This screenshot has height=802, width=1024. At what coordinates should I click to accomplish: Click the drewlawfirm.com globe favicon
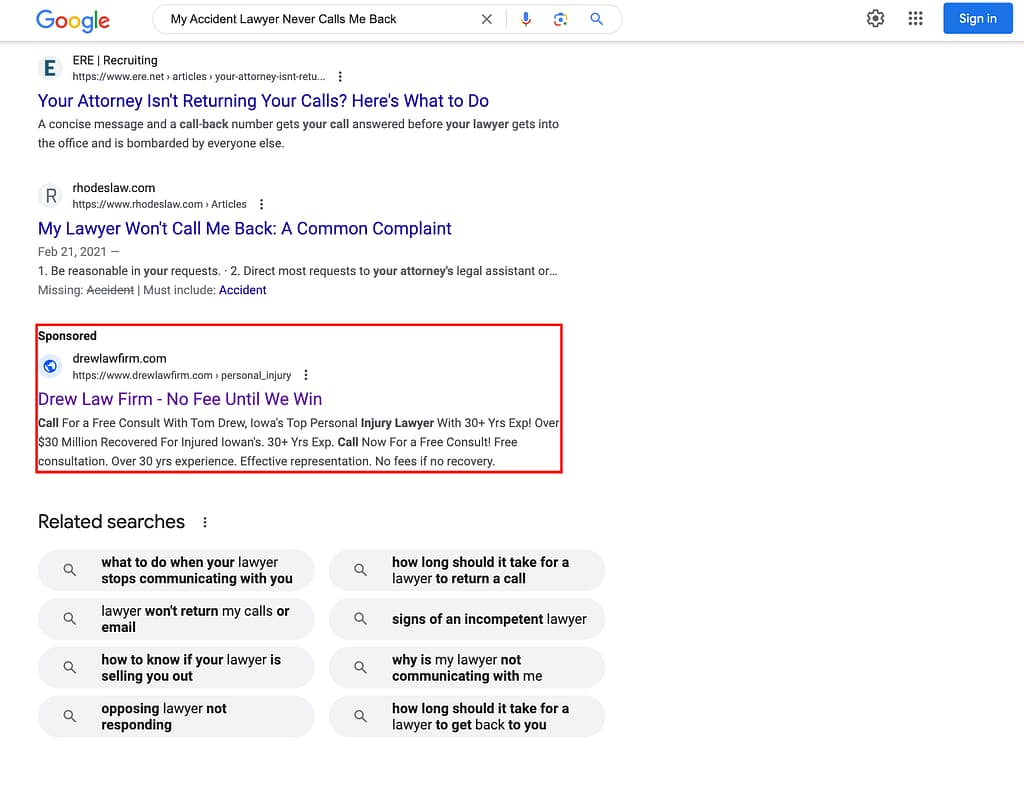click(x=50, y=366)
